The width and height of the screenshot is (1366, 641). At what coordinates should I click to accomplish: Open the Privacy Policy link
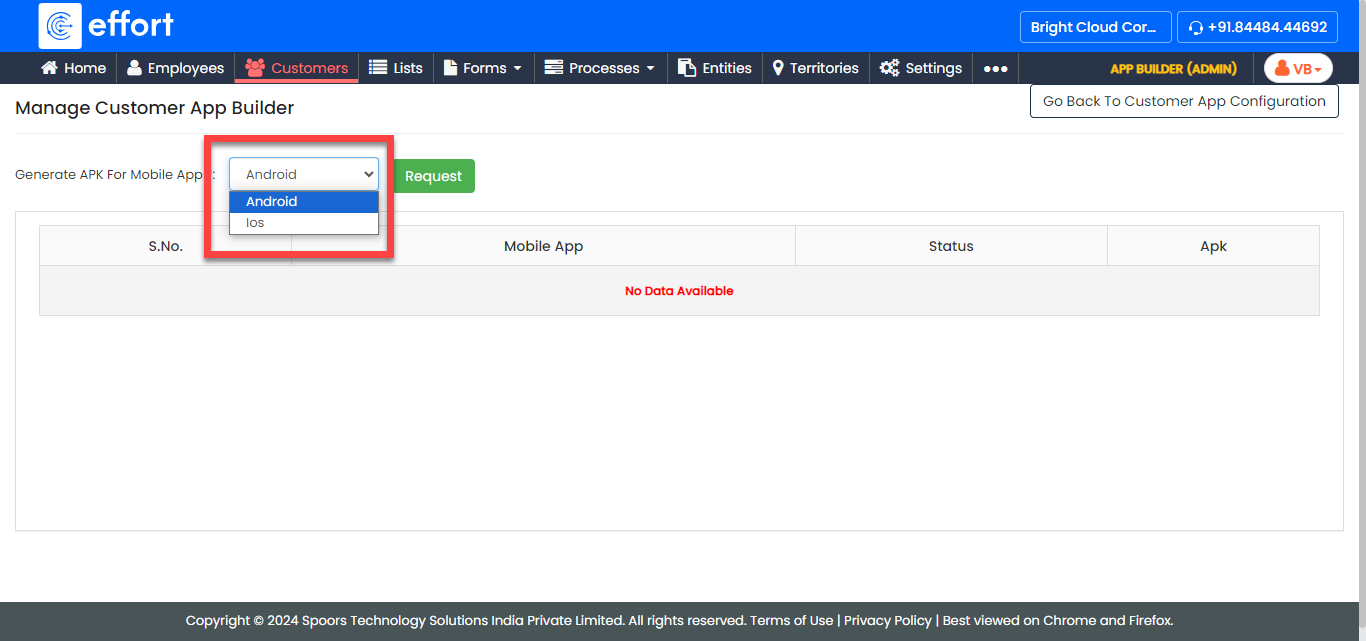(x=887, y=620)
